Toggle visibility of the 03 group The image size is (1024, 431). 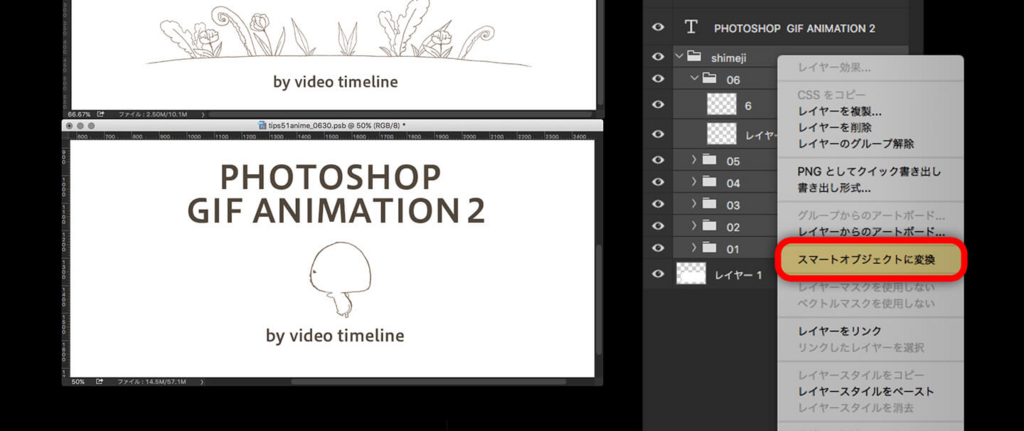658,204
